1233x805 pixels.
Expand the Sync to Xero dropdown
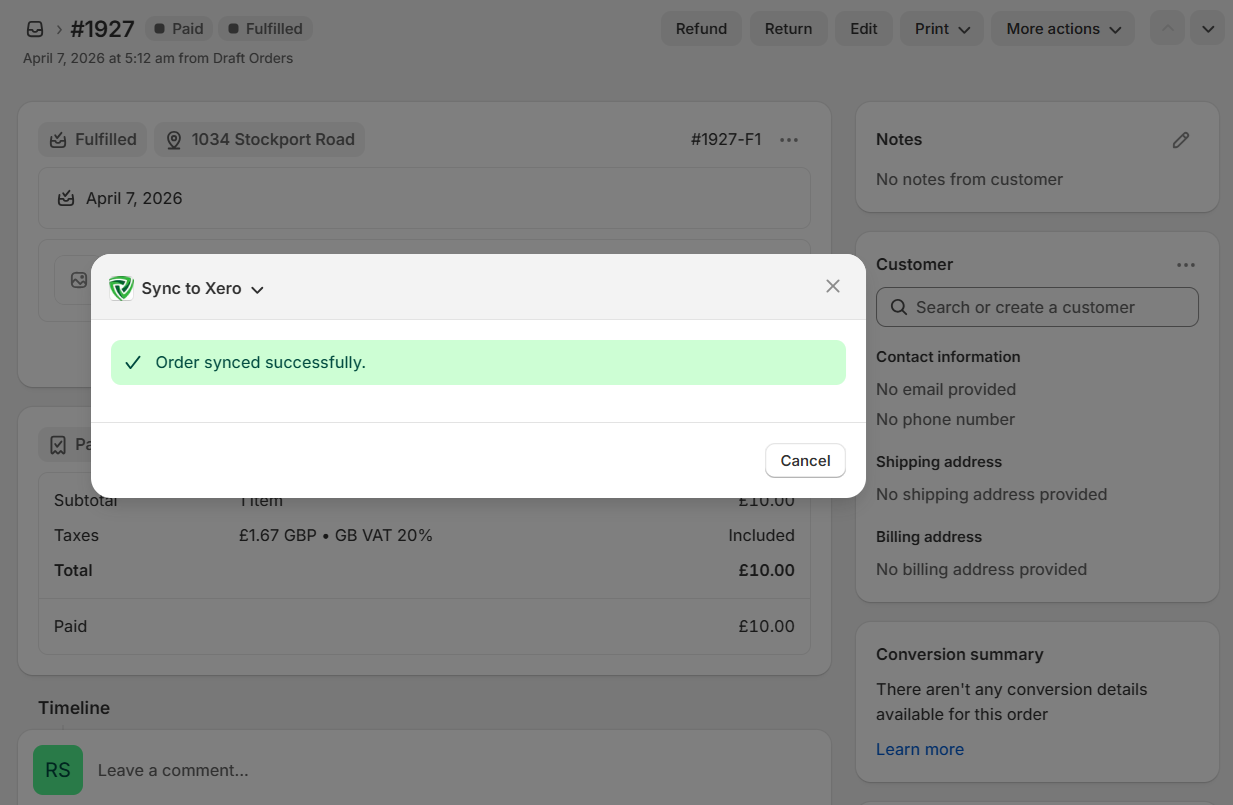click(257, 289)
